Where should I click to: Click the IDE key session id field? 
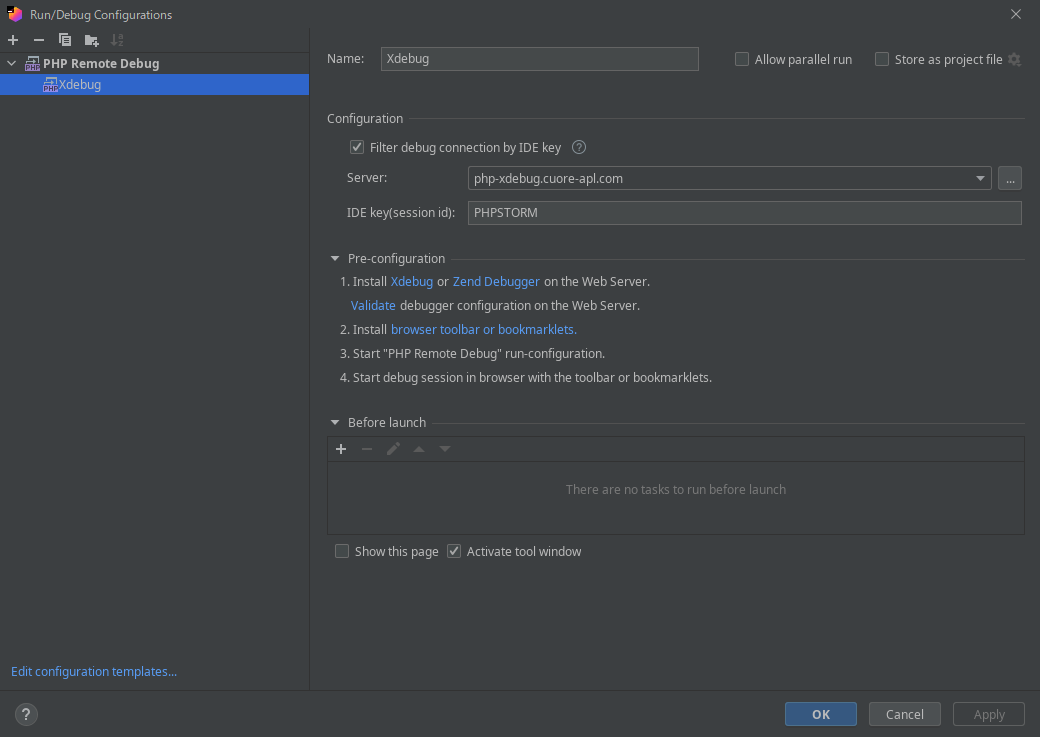point(744,213)
